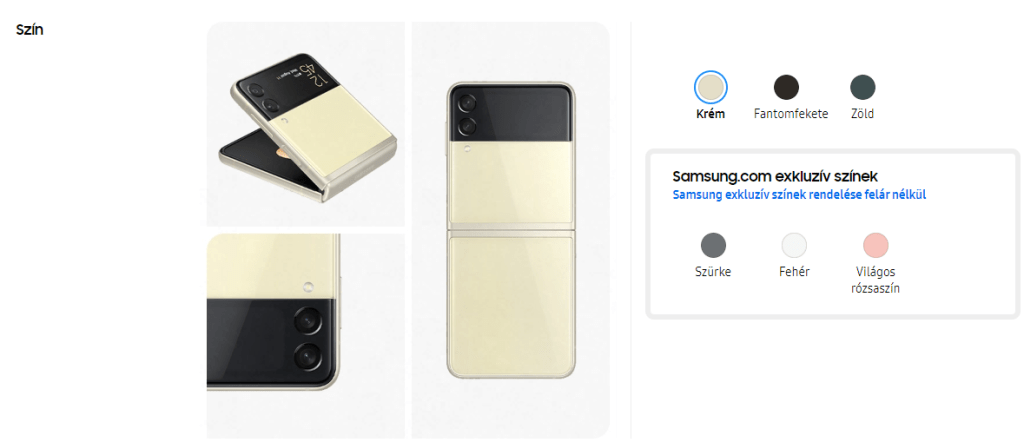Screen dimensions: 1024x442
Task: Select the Krém color swatch
Action: [711, 87]
